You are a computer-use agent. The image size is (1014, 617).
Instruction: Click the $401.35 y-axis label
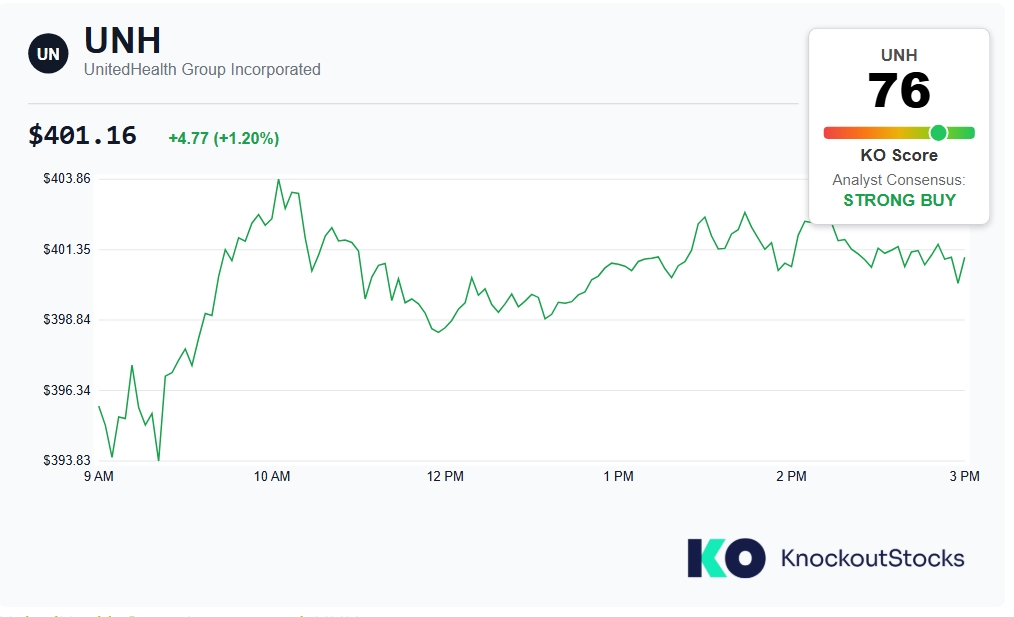point(67,250)
